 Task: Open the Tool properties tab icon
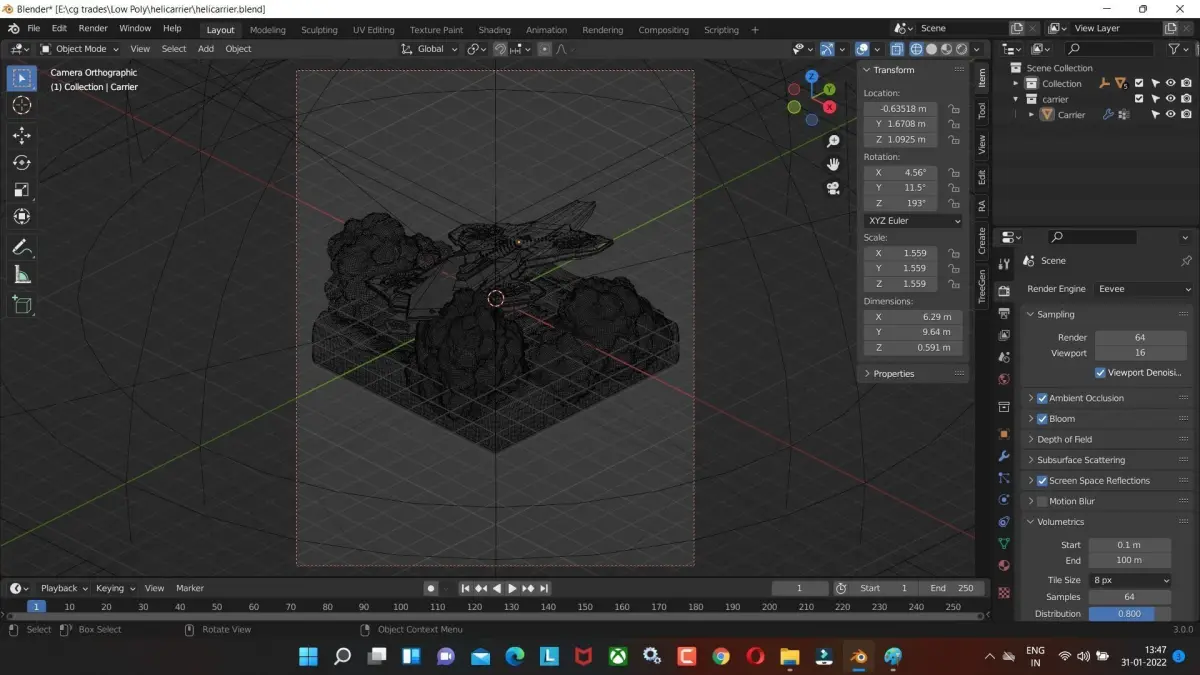tap(1004, 262)
